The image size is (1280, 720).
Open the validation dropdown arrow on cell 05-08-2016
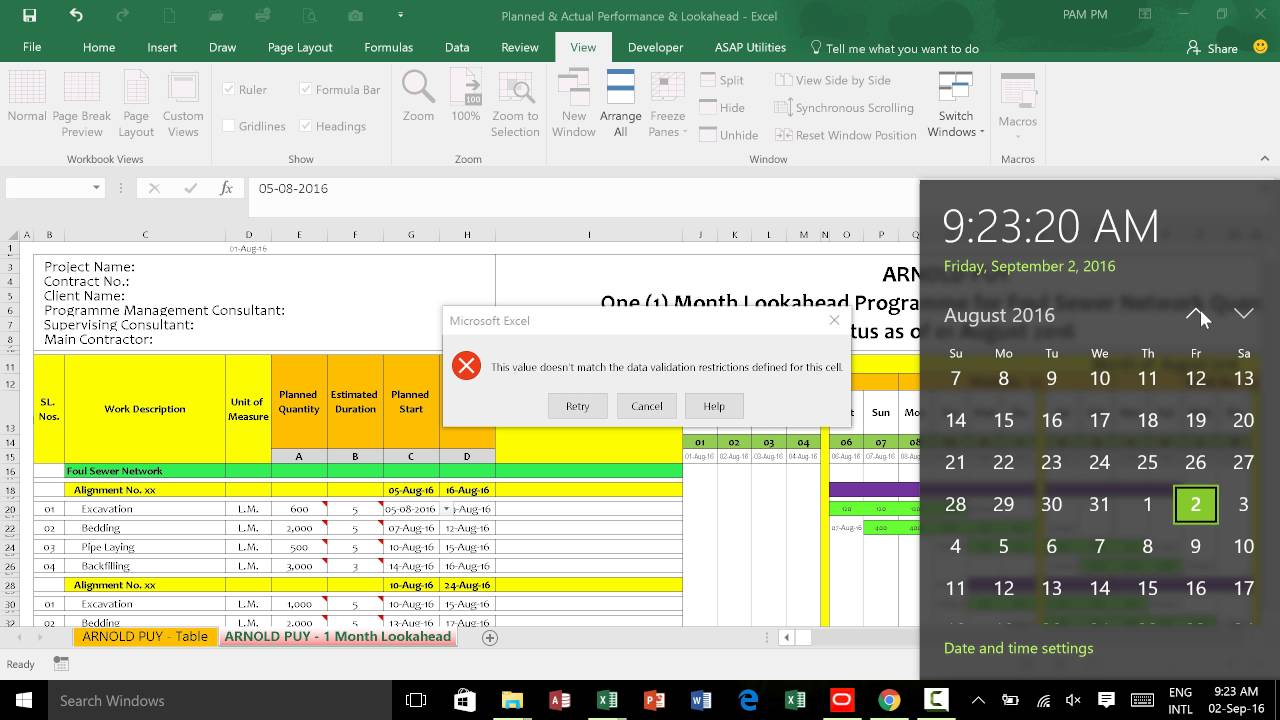point(447,509)
